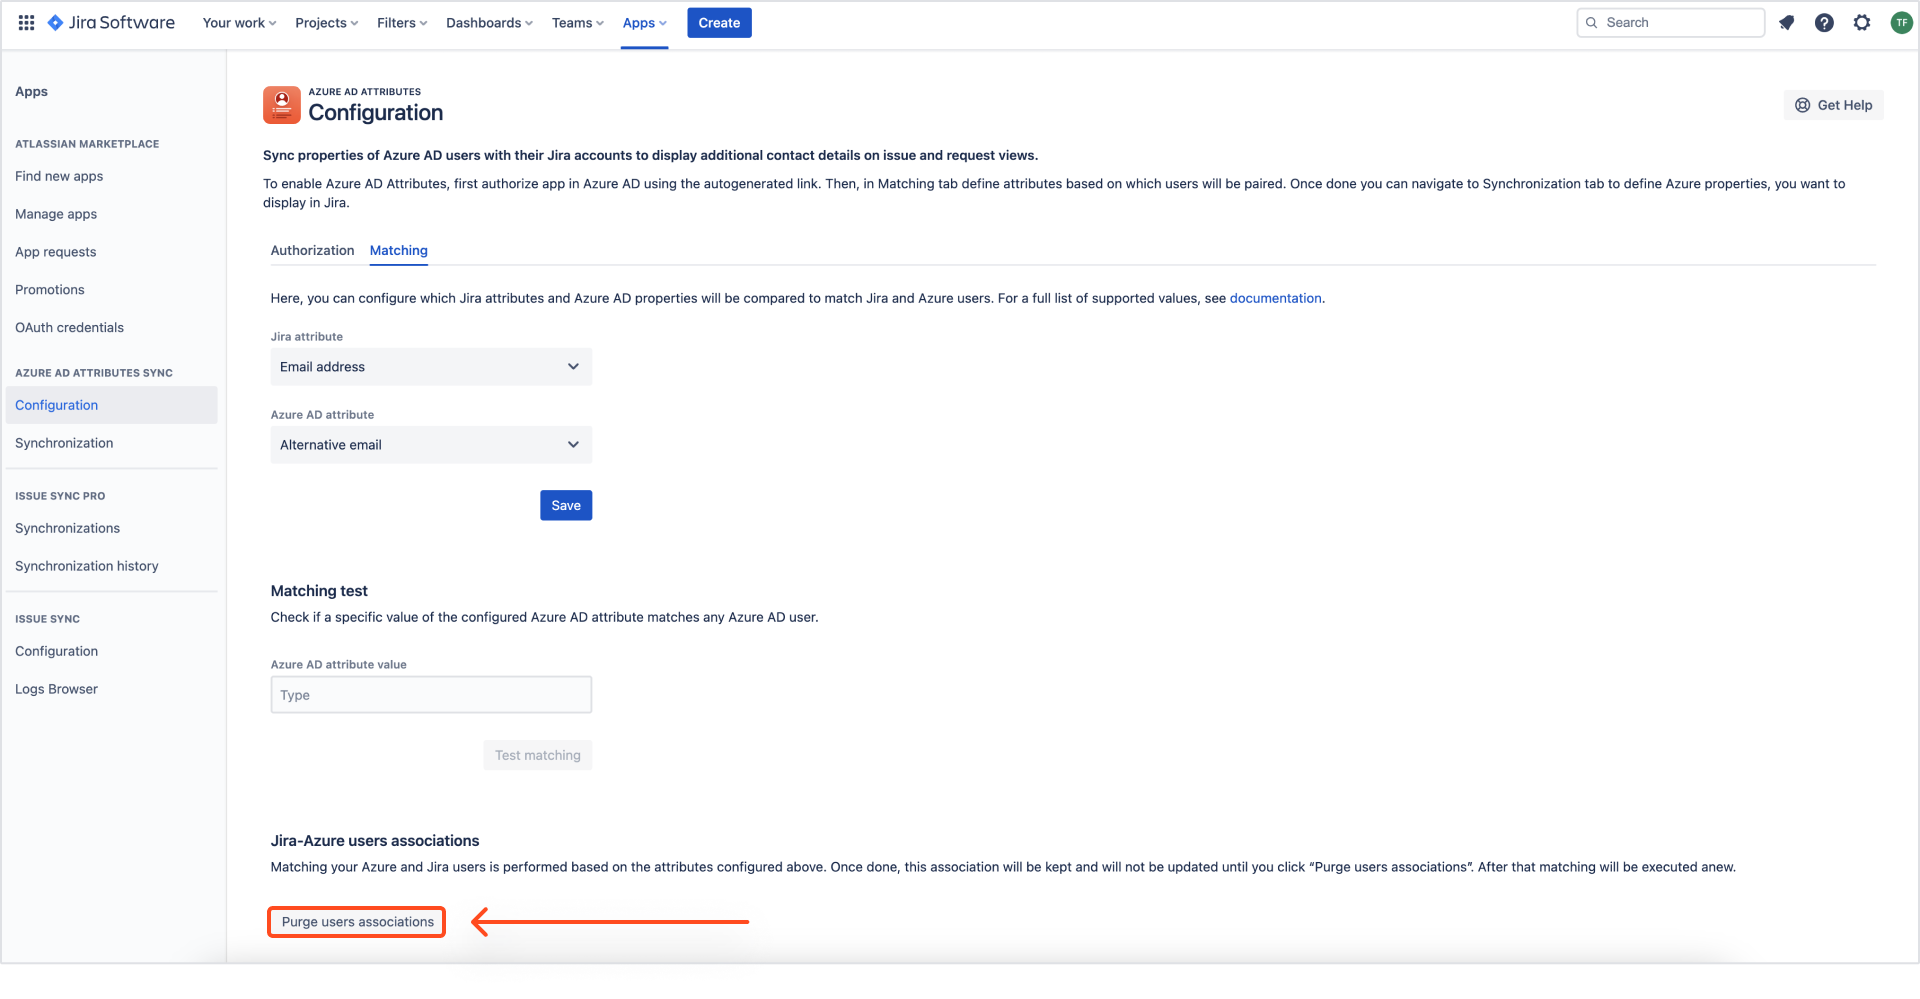Image resolution: width=1920 pixels, height=999 pixels.
Task: Click the search magnifier icon
Action: tap(1591, 22)
